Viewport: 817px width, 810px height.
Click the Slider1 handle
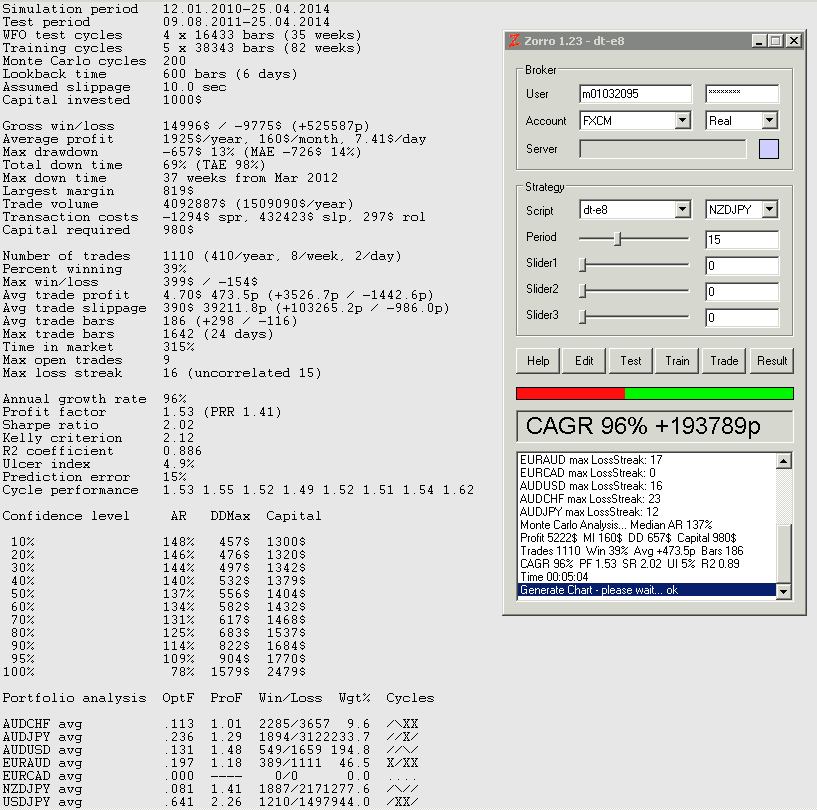tap(583, 265)
